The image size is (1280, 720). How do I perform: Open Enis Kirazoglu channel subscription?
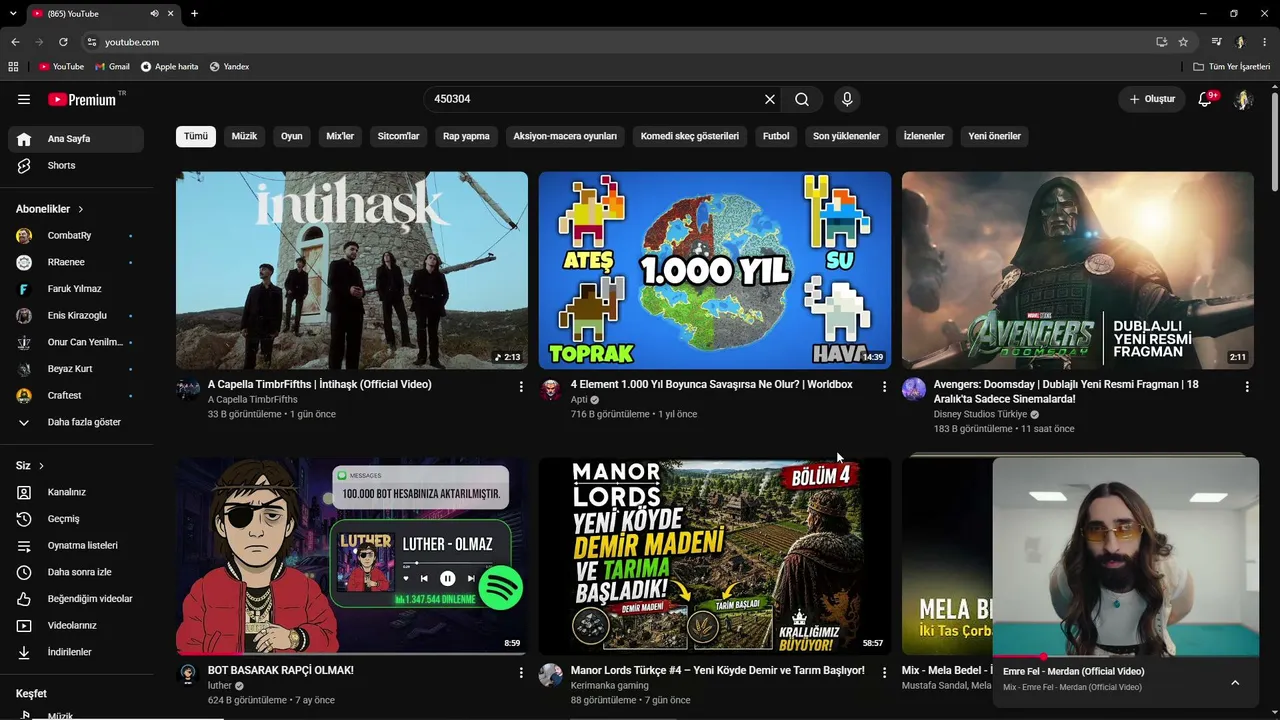click(x=76, y=316)
